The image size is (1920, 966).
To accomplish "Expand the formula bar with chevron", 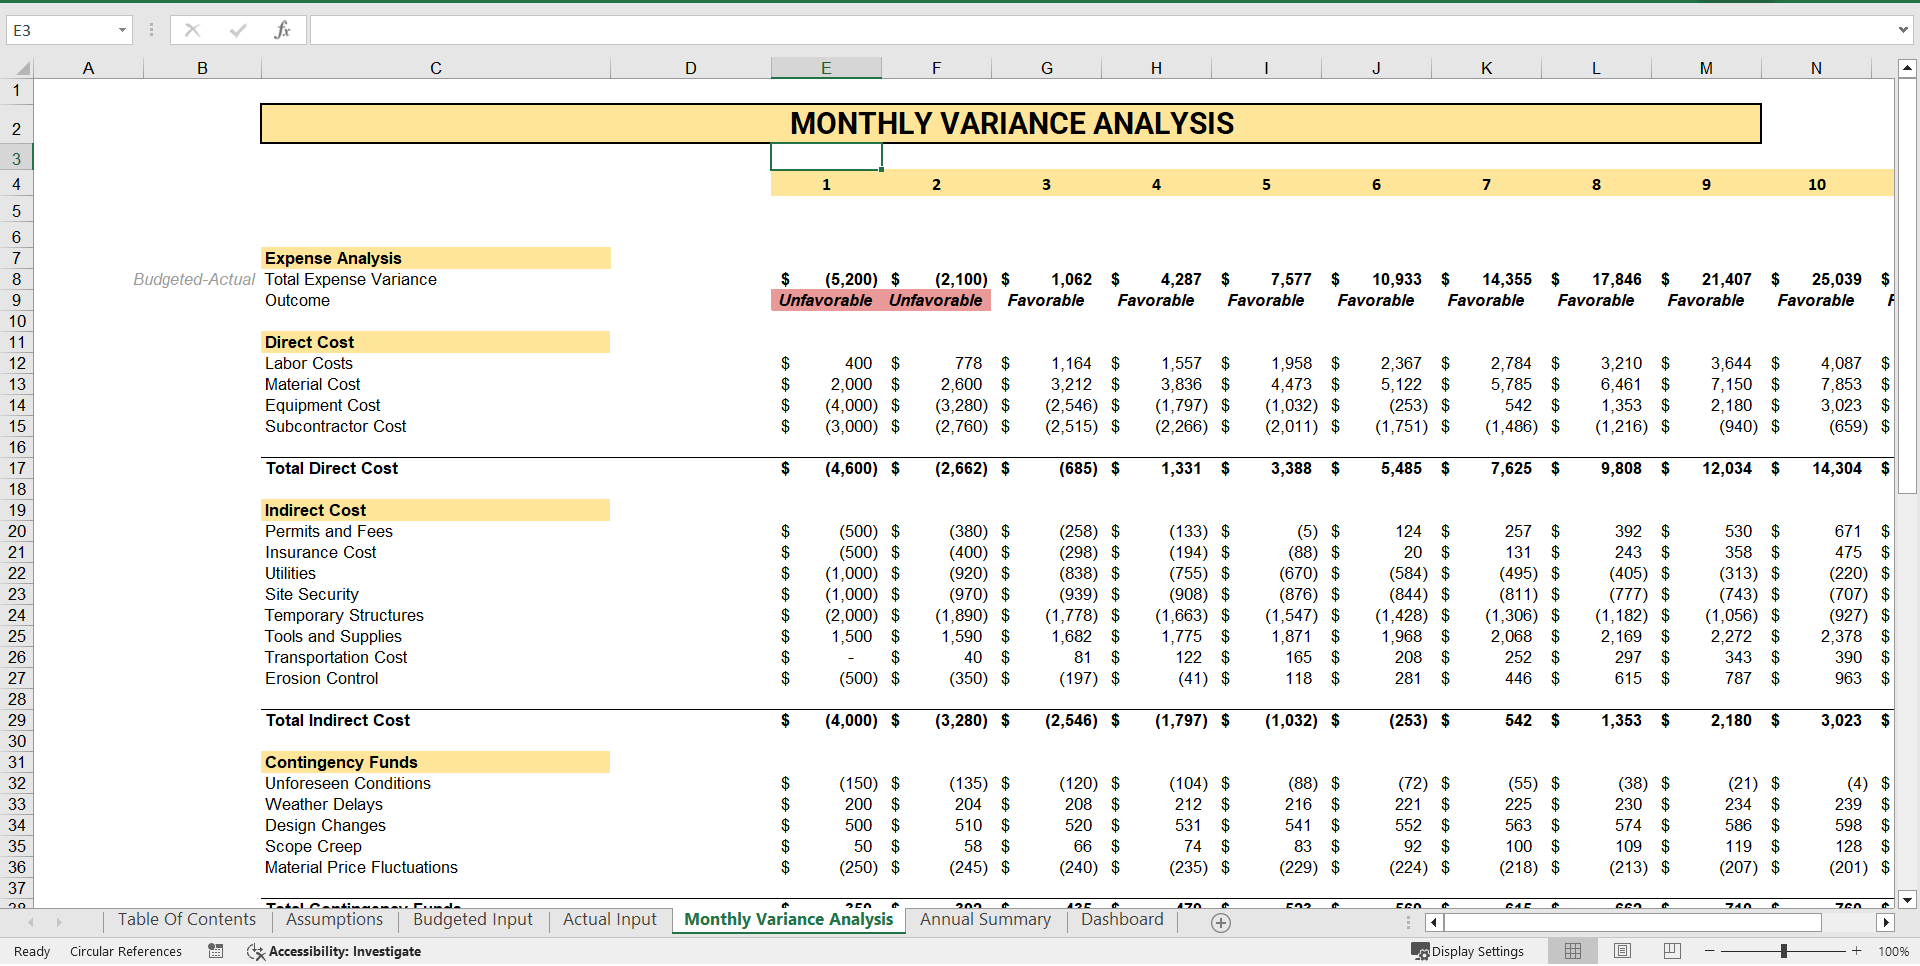I will click(x=1903, y=30).
